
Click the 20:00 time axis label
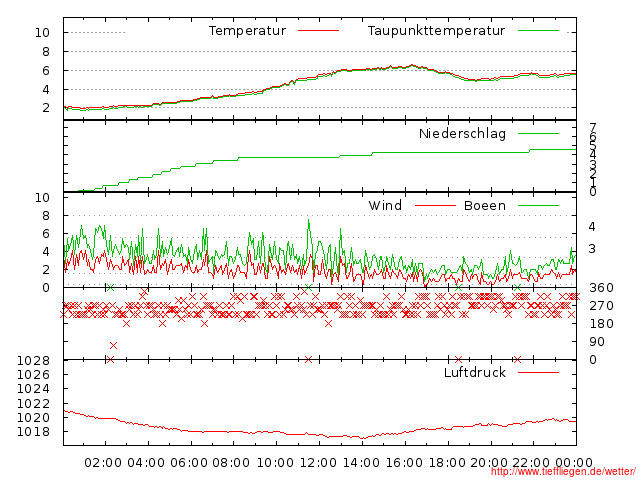pos(489,463)
